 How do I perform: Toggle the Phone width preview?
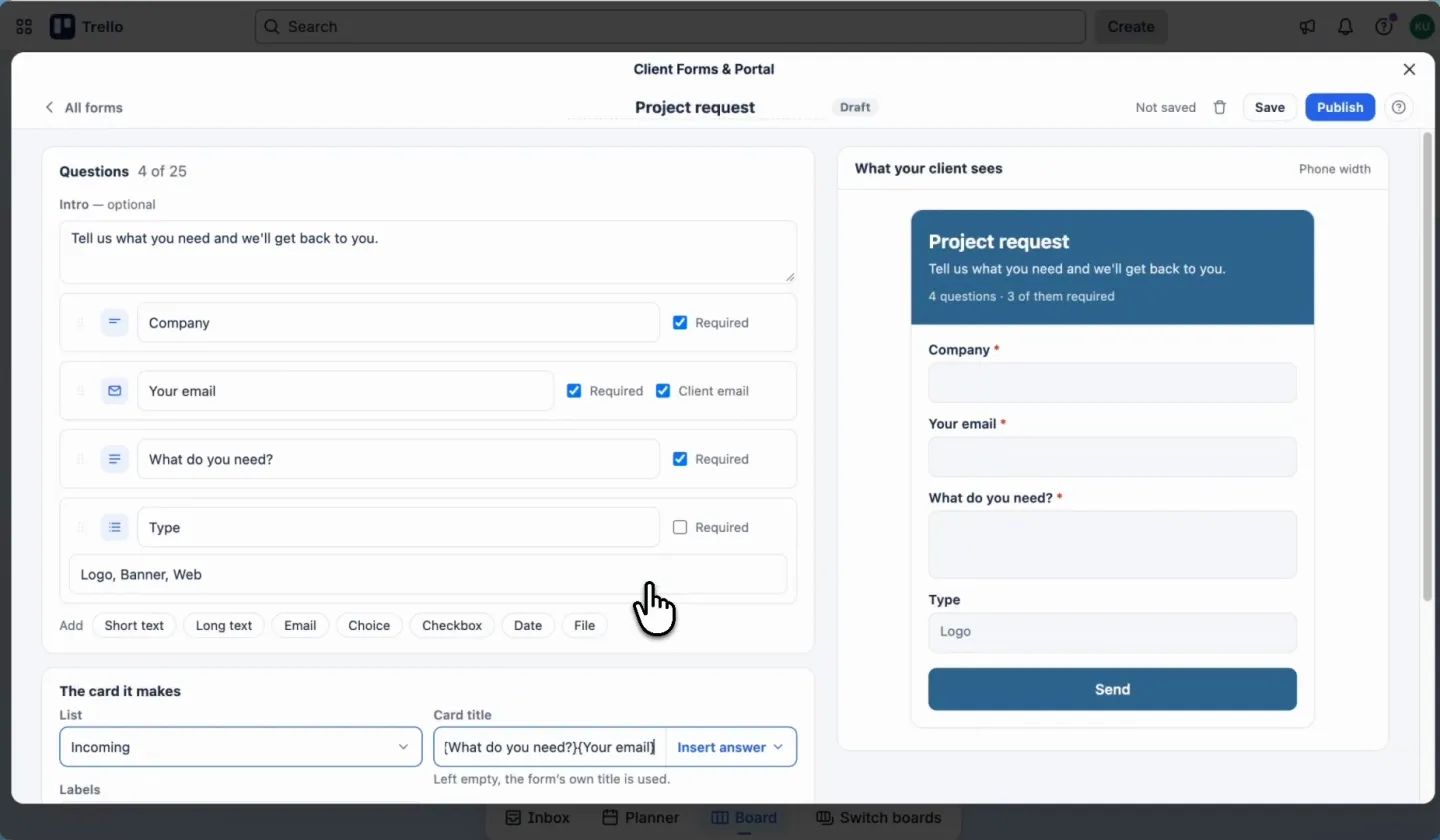coord(1334,169)
